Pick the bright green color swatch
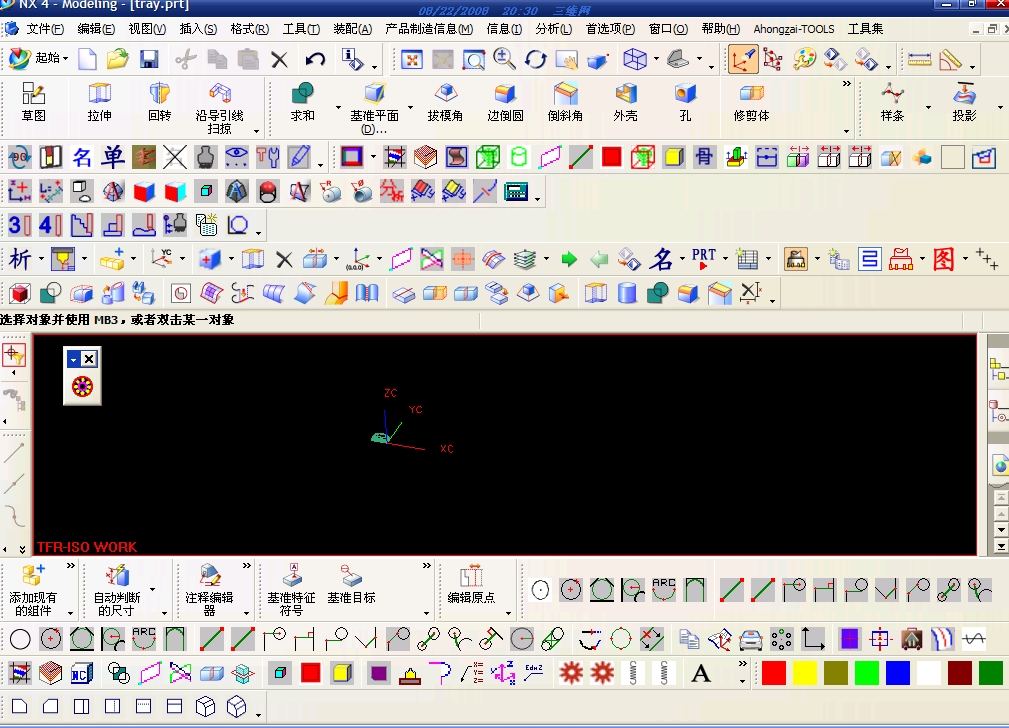The image size is (1009, 728). (x=867, y=673)
